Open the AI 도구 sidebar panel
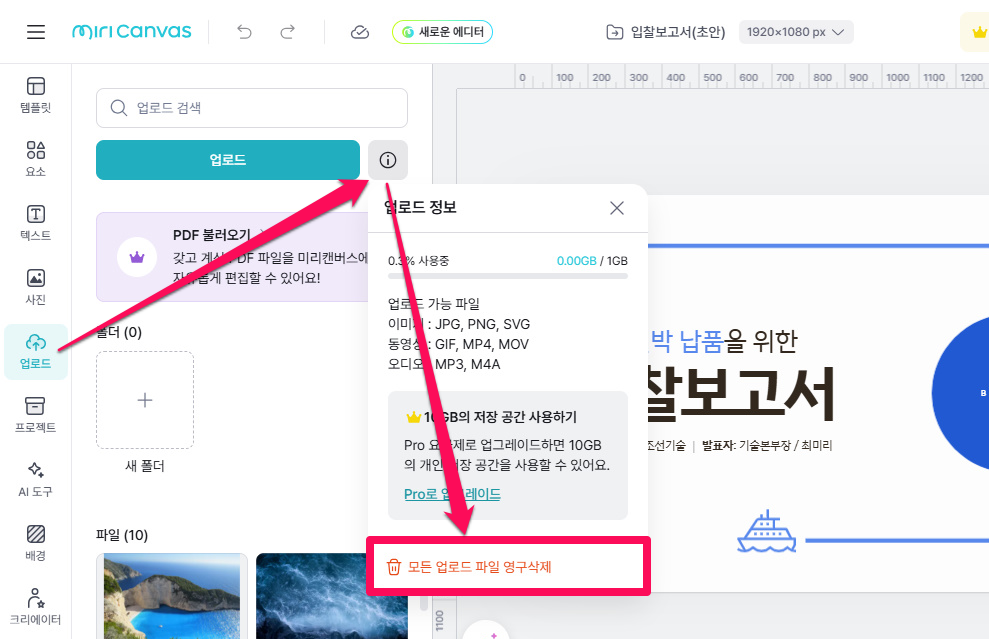Viewport: 989px width, 639px height. point(36,479)
